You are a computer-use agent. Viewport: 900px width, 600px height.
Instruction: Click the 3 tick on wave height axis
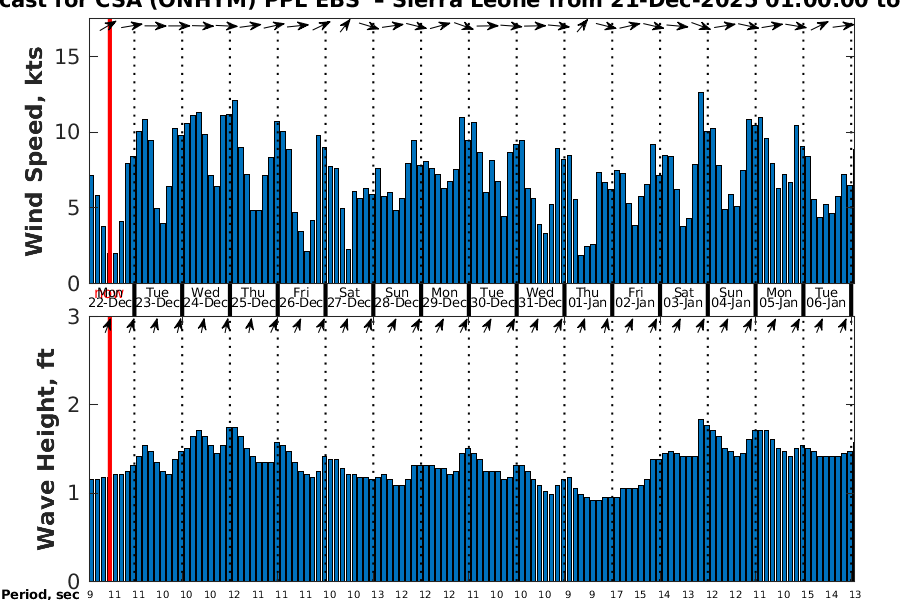73,317
